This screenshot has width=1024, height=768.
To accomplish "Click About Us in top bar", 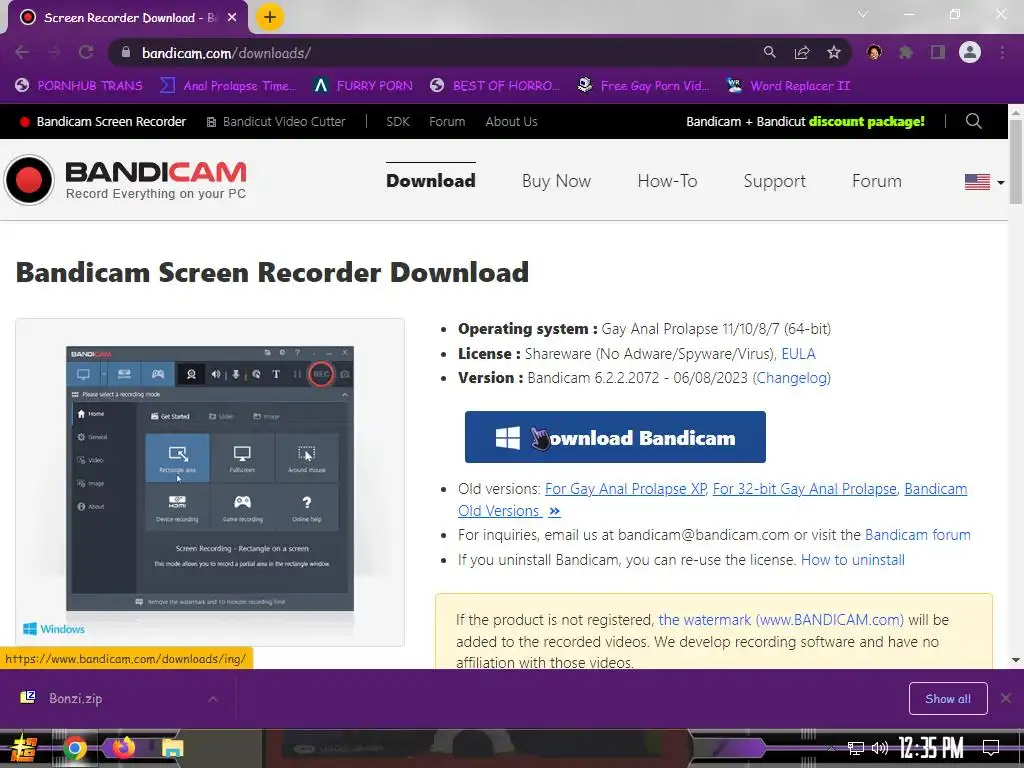I will pyautogui.click(x=511, y=121).
